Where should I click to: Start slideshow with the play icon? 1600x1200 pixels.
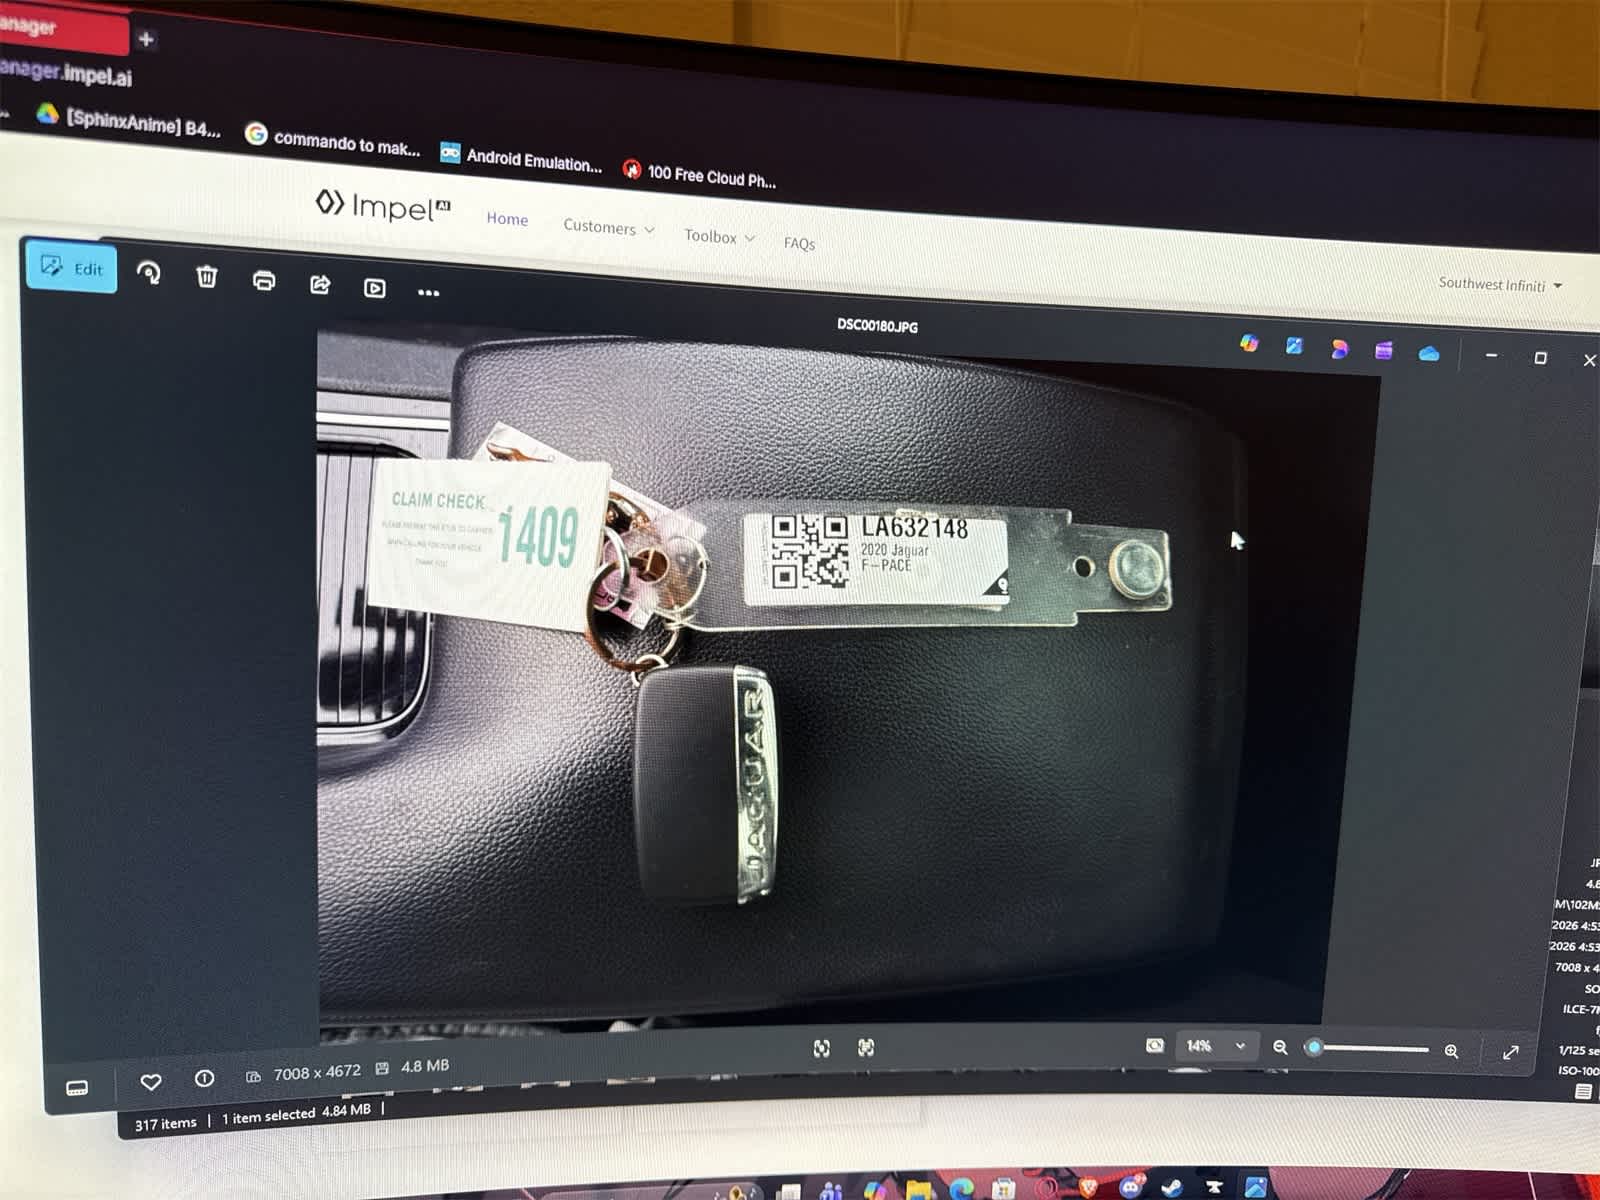point(375,289)
